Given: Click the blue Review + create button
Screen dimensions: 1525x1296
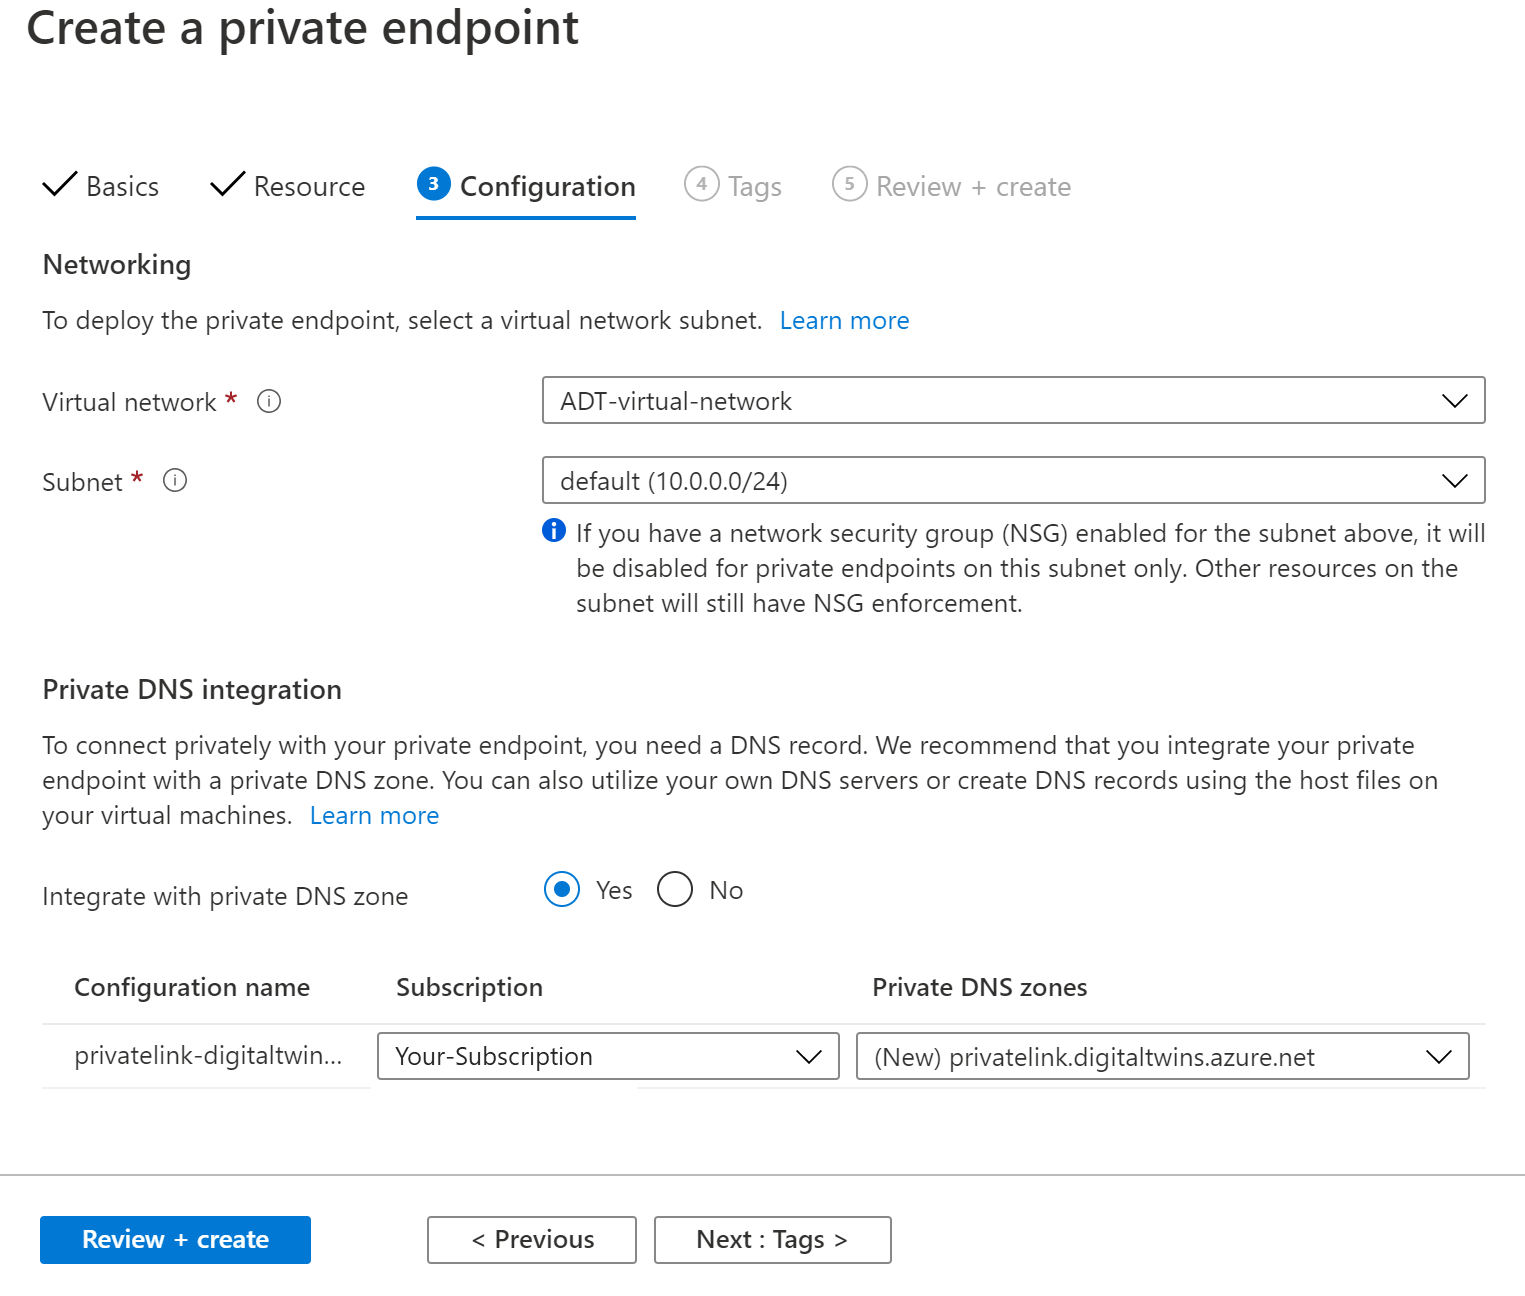Looking at the screenshot, I should click(175, 1240).
